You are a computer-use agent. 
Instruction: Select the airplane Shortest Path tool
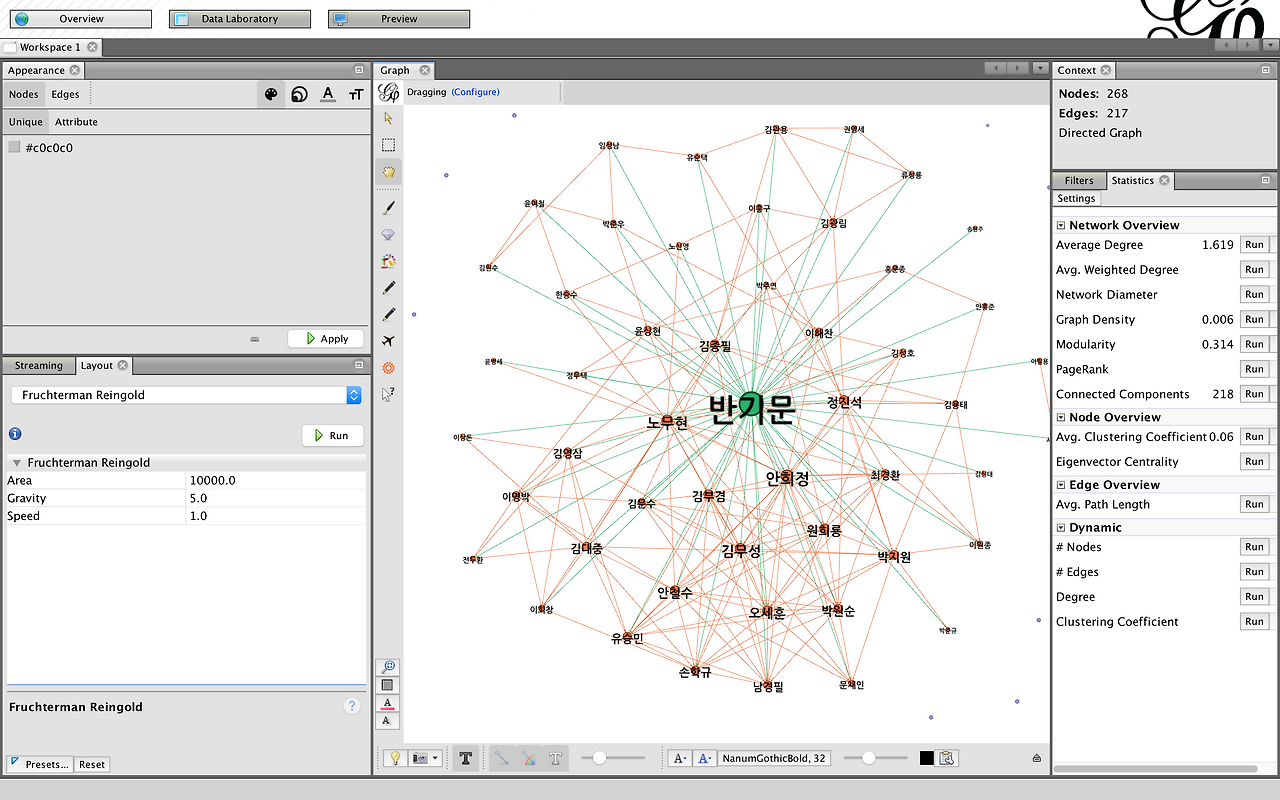point(389,341)
